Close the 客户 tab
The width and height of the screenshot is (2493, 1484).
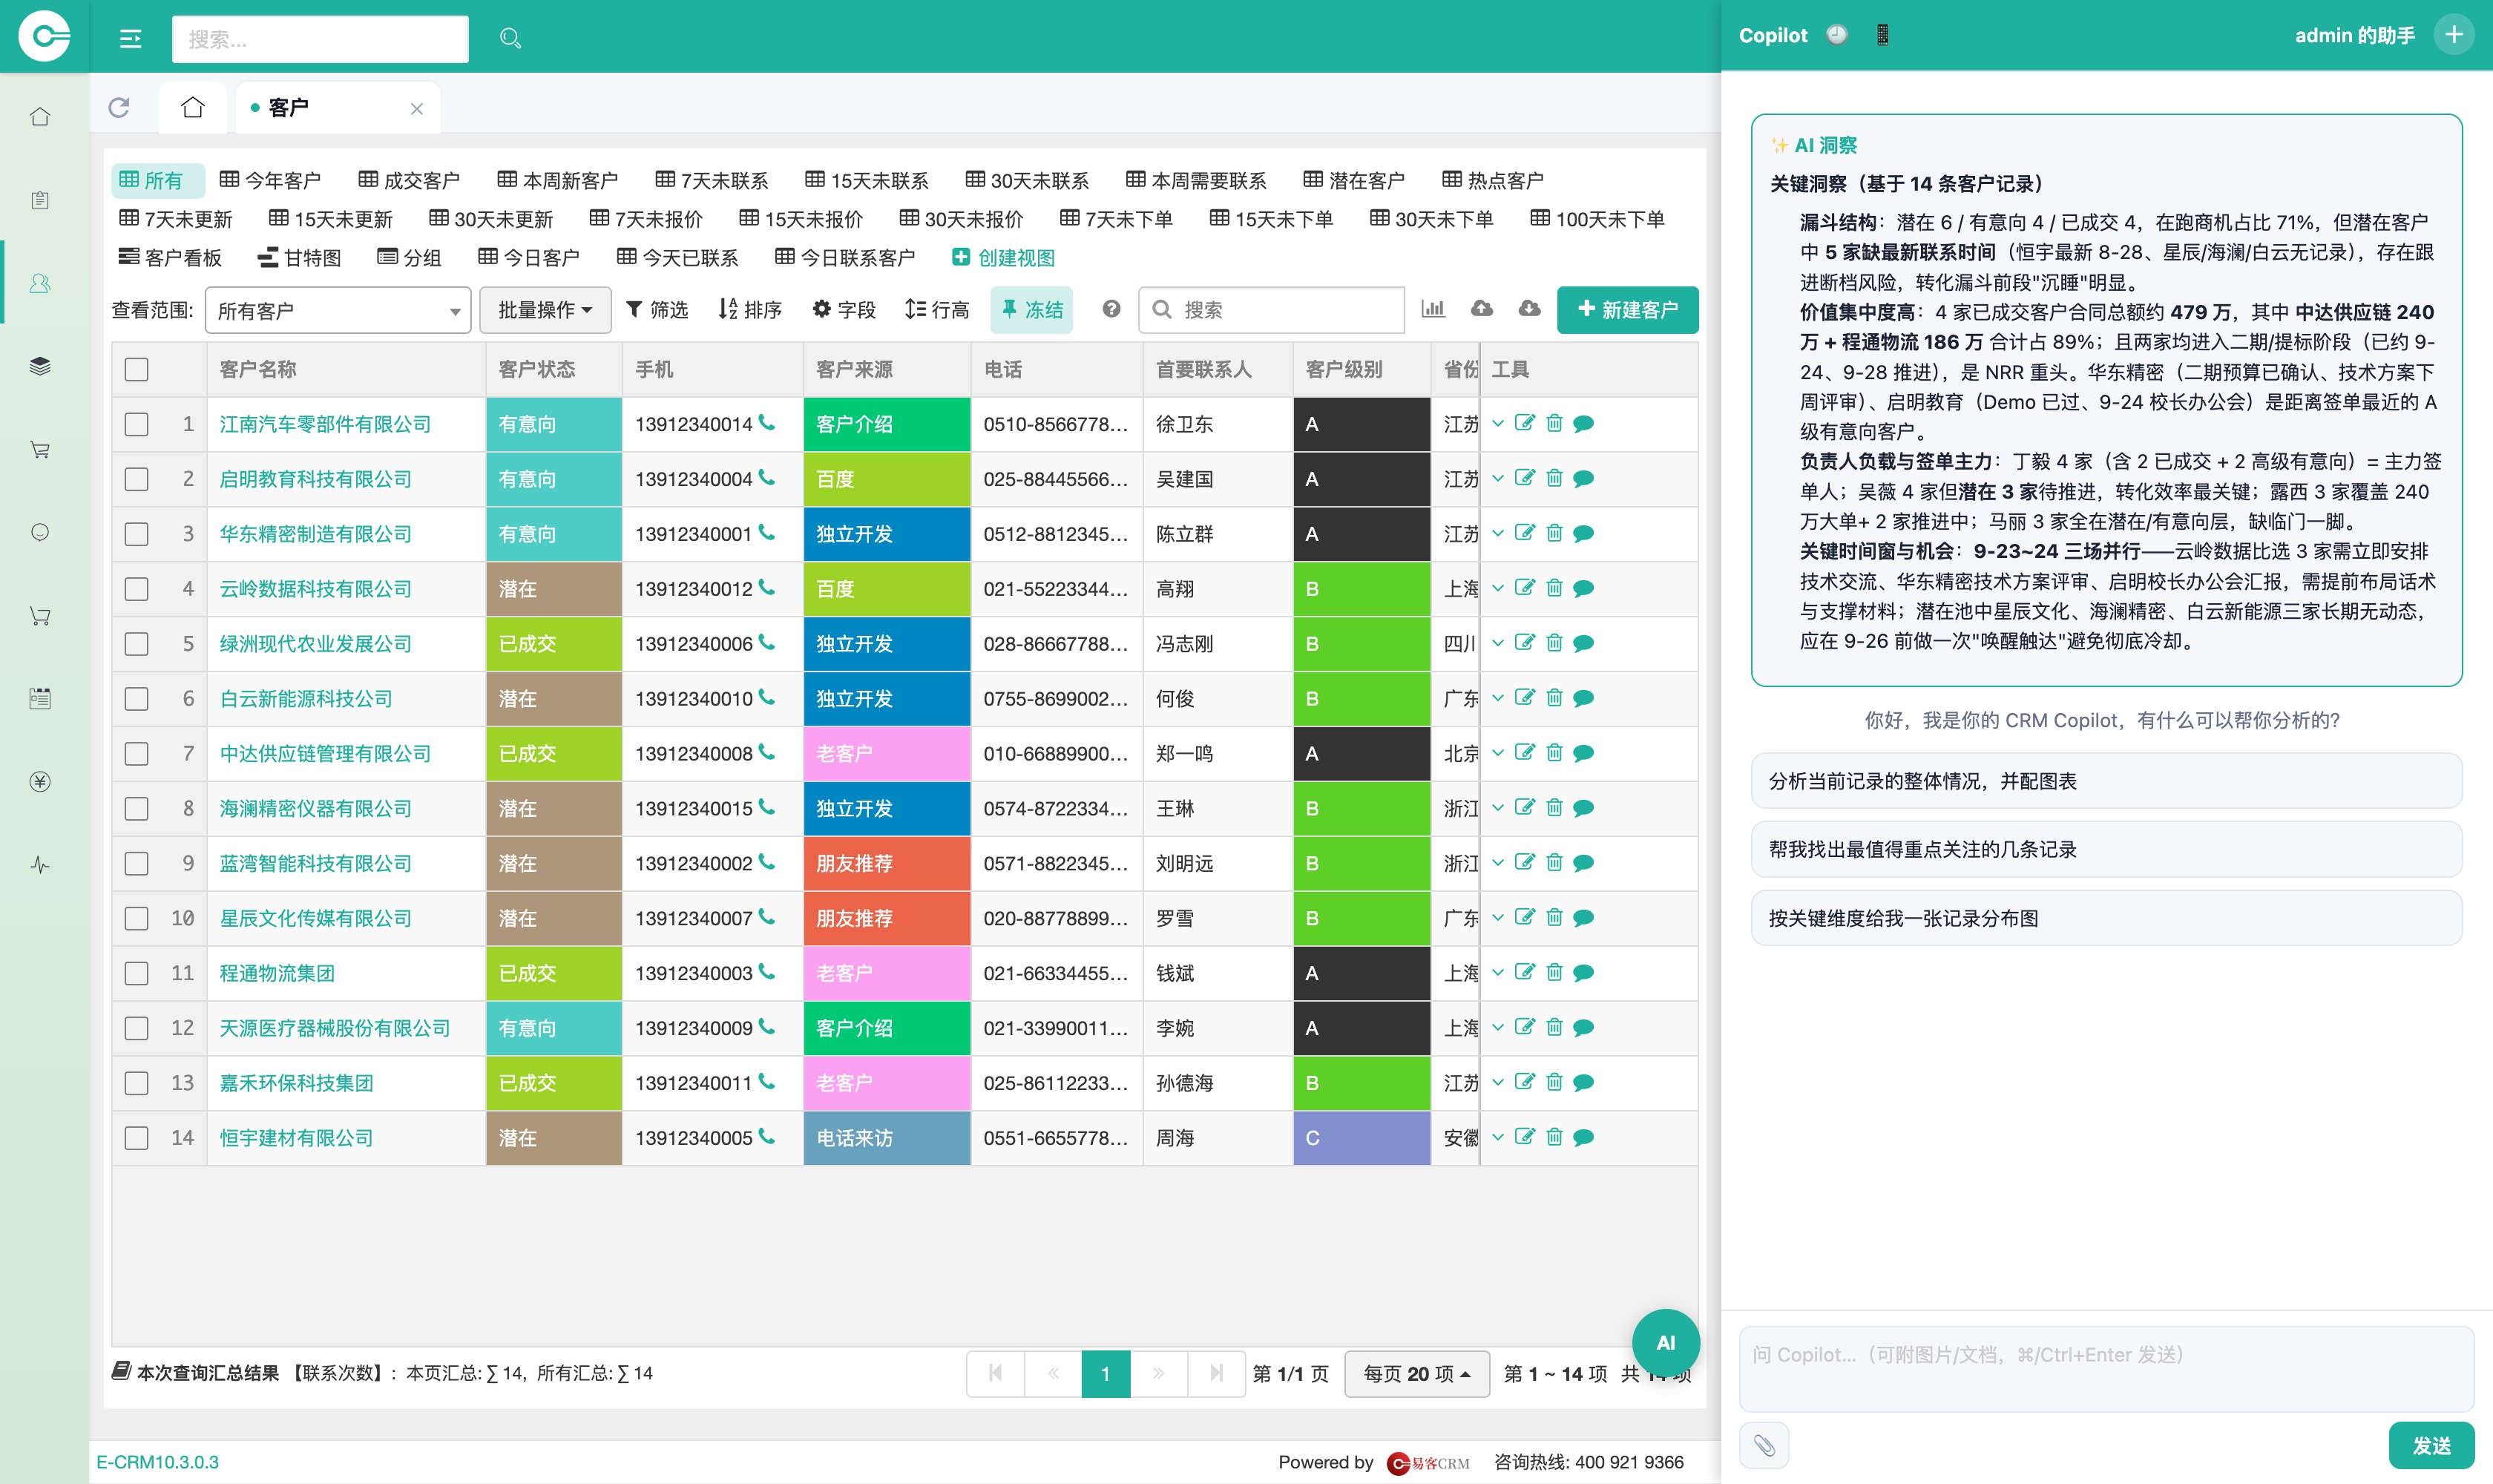tap(417, 108)
